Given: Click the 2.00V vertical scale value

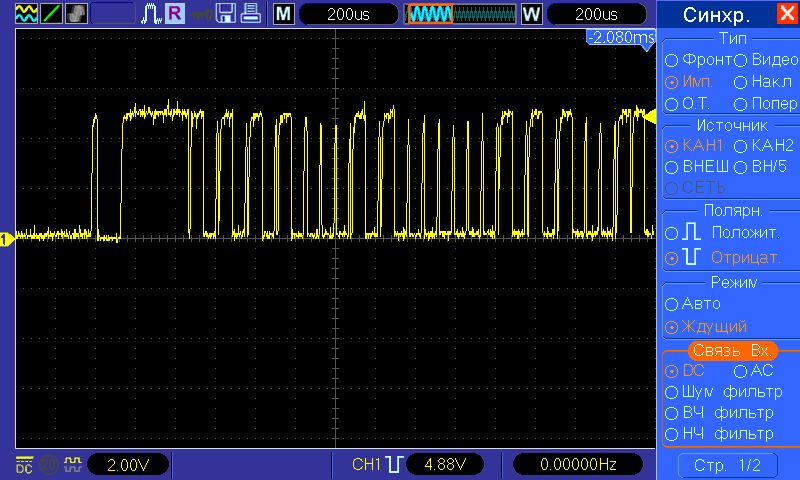Looking at the screenshot, I should tap(128, 465).
